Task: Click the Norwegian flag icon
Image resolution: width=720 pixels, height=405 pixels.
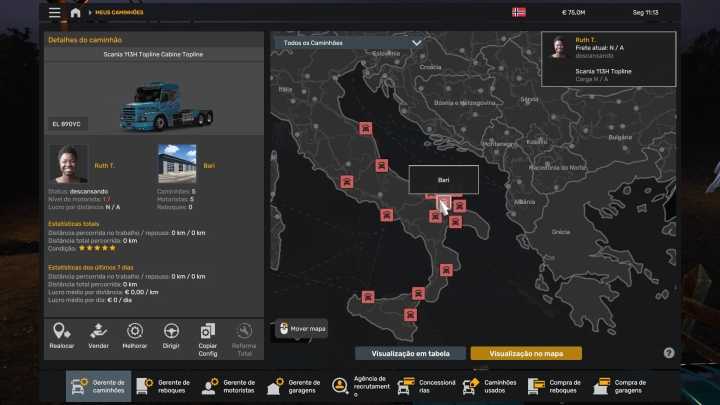Action: (519, 12)
